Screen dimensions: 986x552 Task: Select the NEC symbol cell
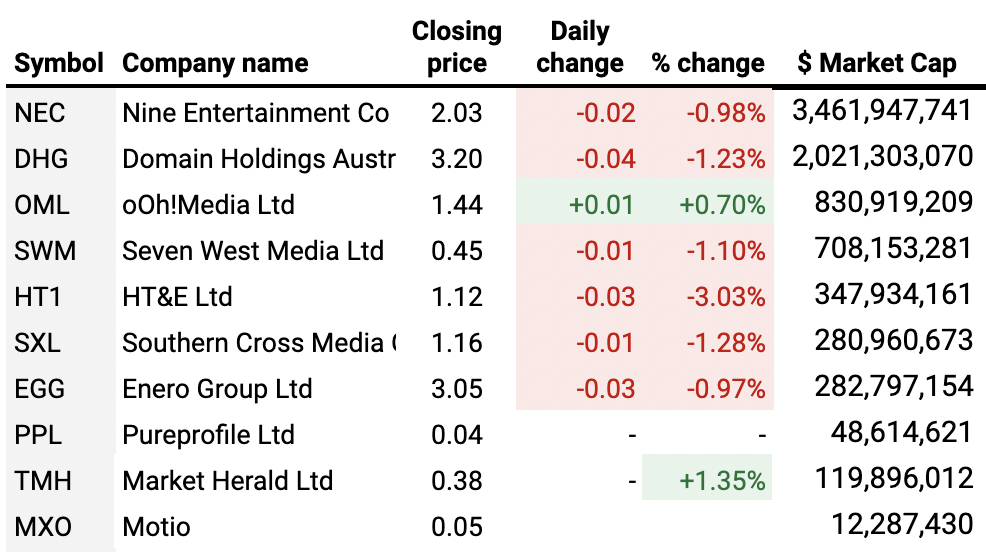(42, 113)
